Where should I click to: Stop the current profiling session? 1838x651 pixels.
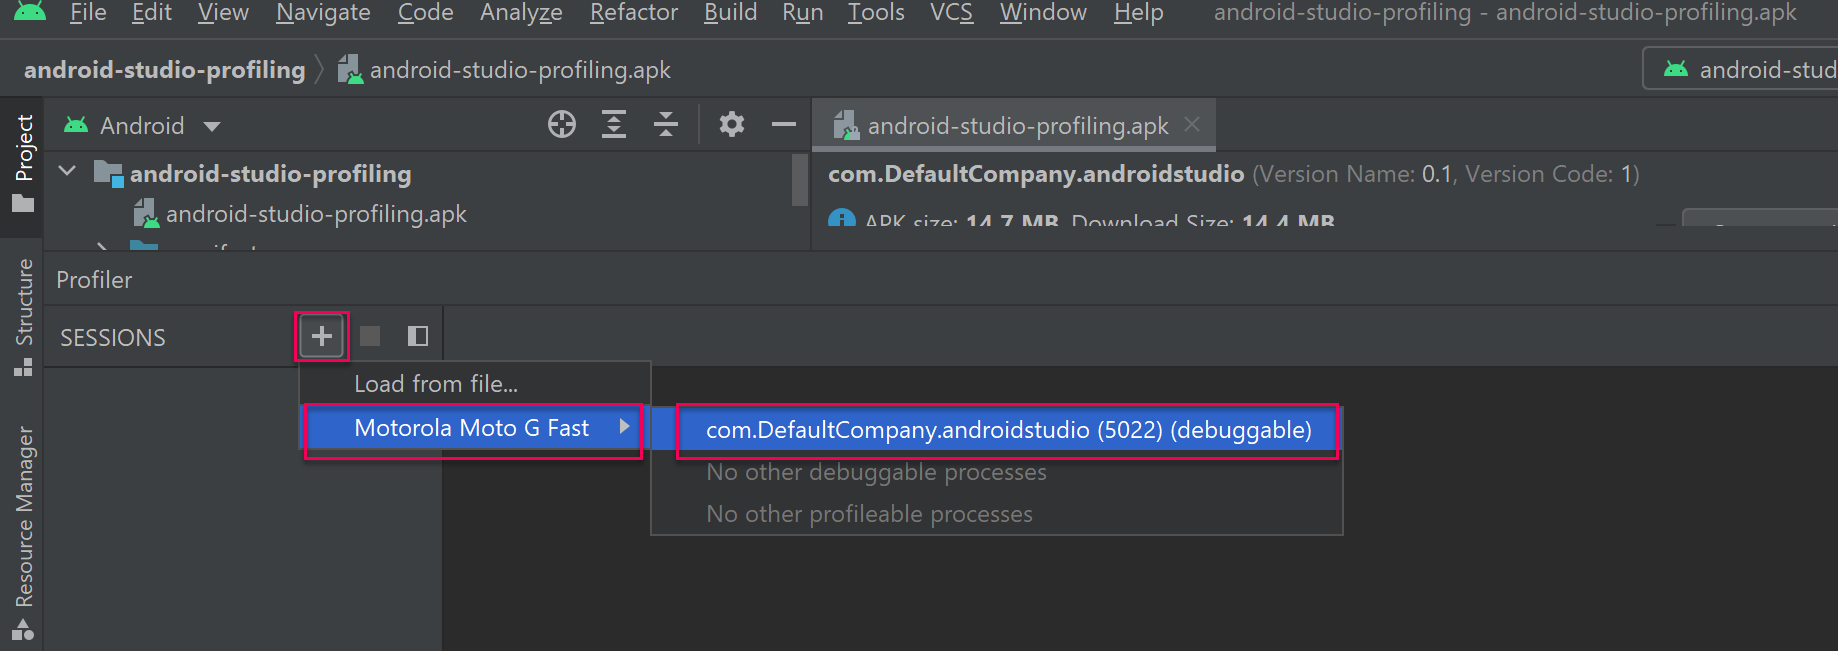(370, 337)
